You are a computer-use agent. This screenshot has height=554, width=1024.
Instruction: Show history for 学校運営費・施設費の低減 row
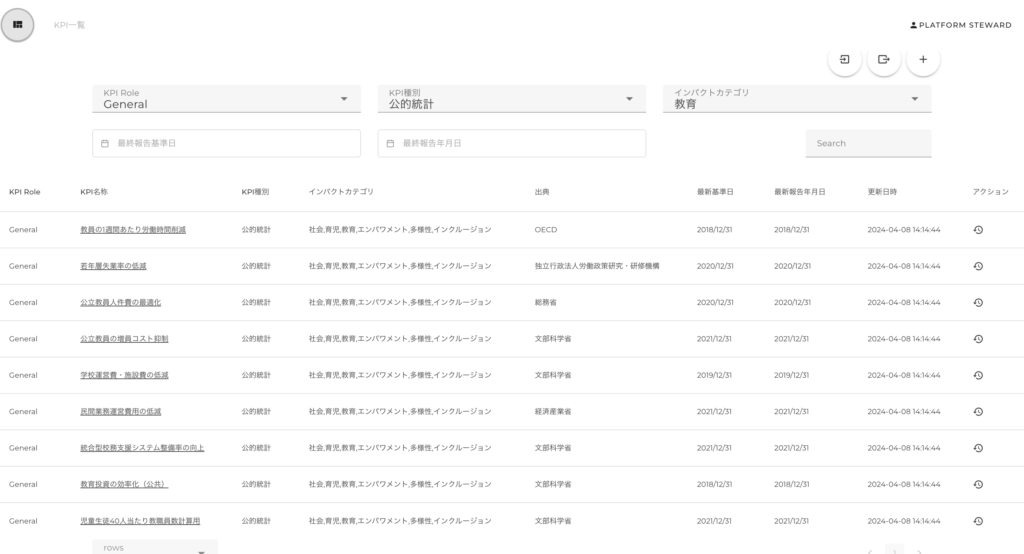click(x=978, y=375)
